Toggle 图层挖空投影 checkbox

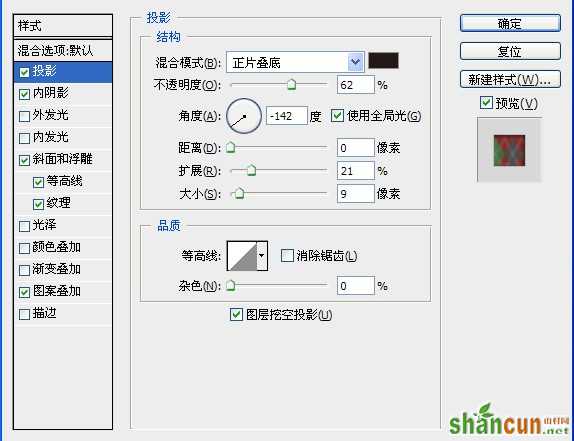coord(236,314)
